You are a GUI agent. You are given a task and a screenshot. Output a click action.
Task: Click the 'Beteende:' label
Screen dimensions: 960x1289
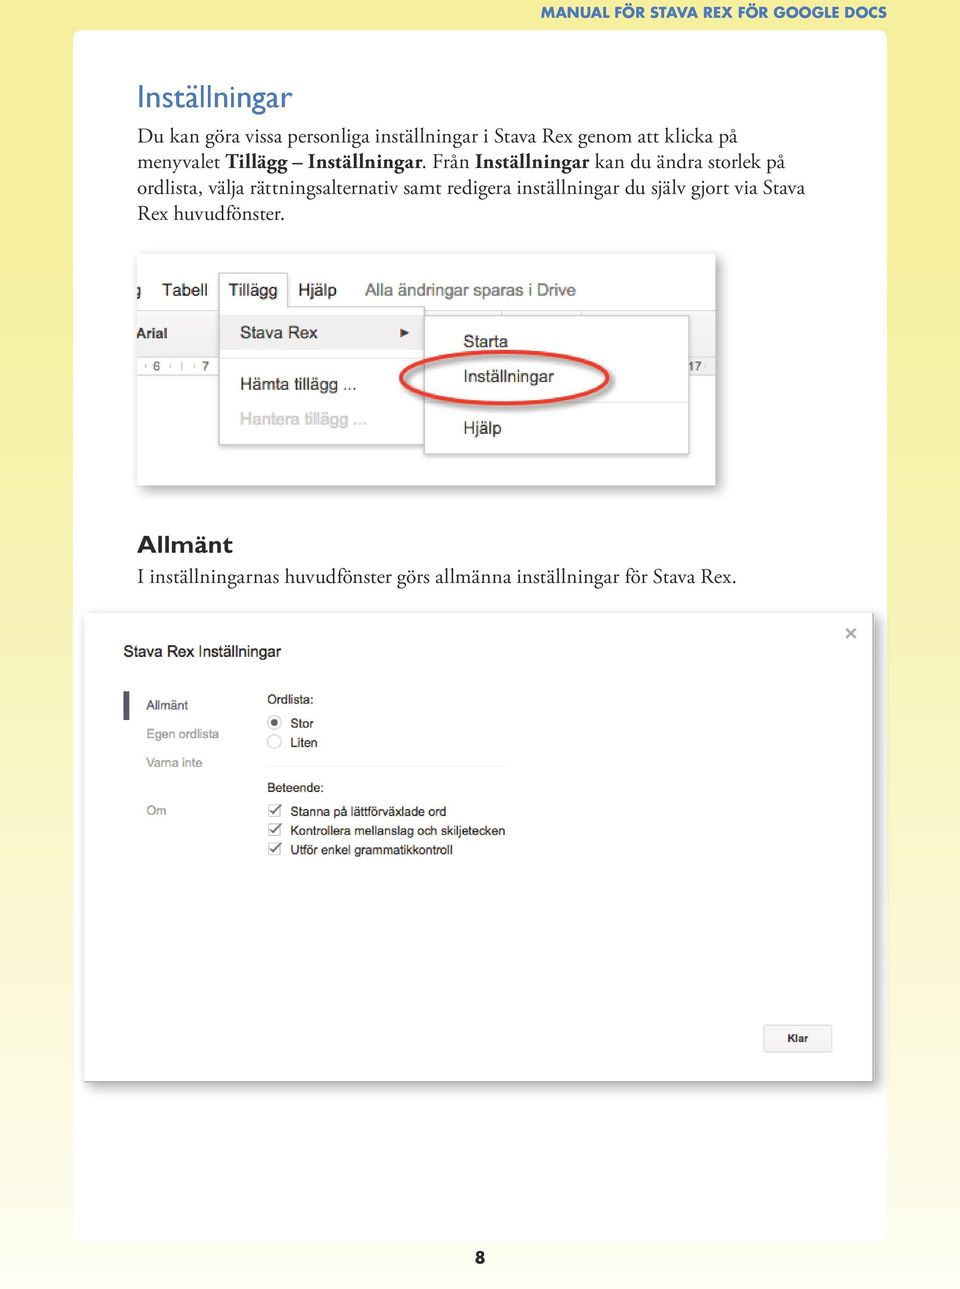pos(295,788)
